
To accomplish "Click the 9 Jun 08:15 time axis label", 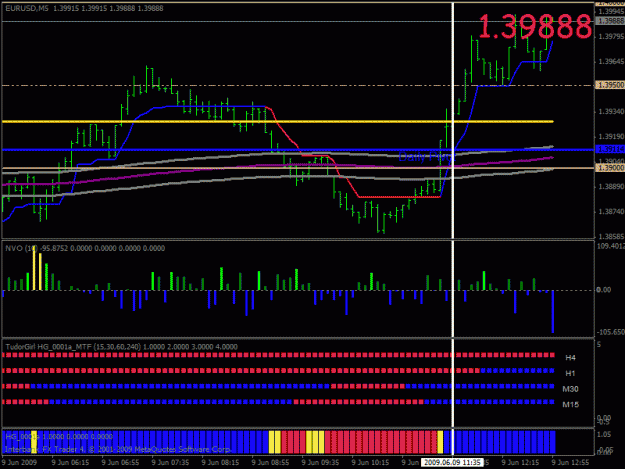I will point(220,463).
